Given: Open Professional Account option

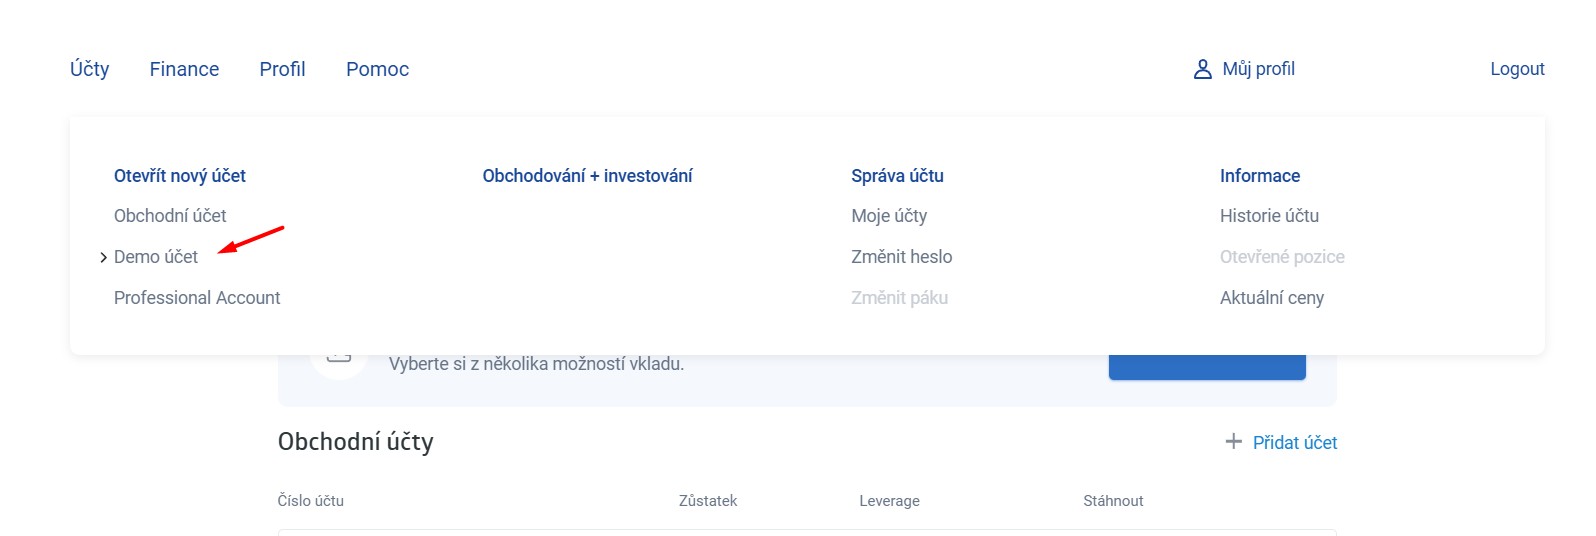Looking at the screenshot, I should 197,298.
